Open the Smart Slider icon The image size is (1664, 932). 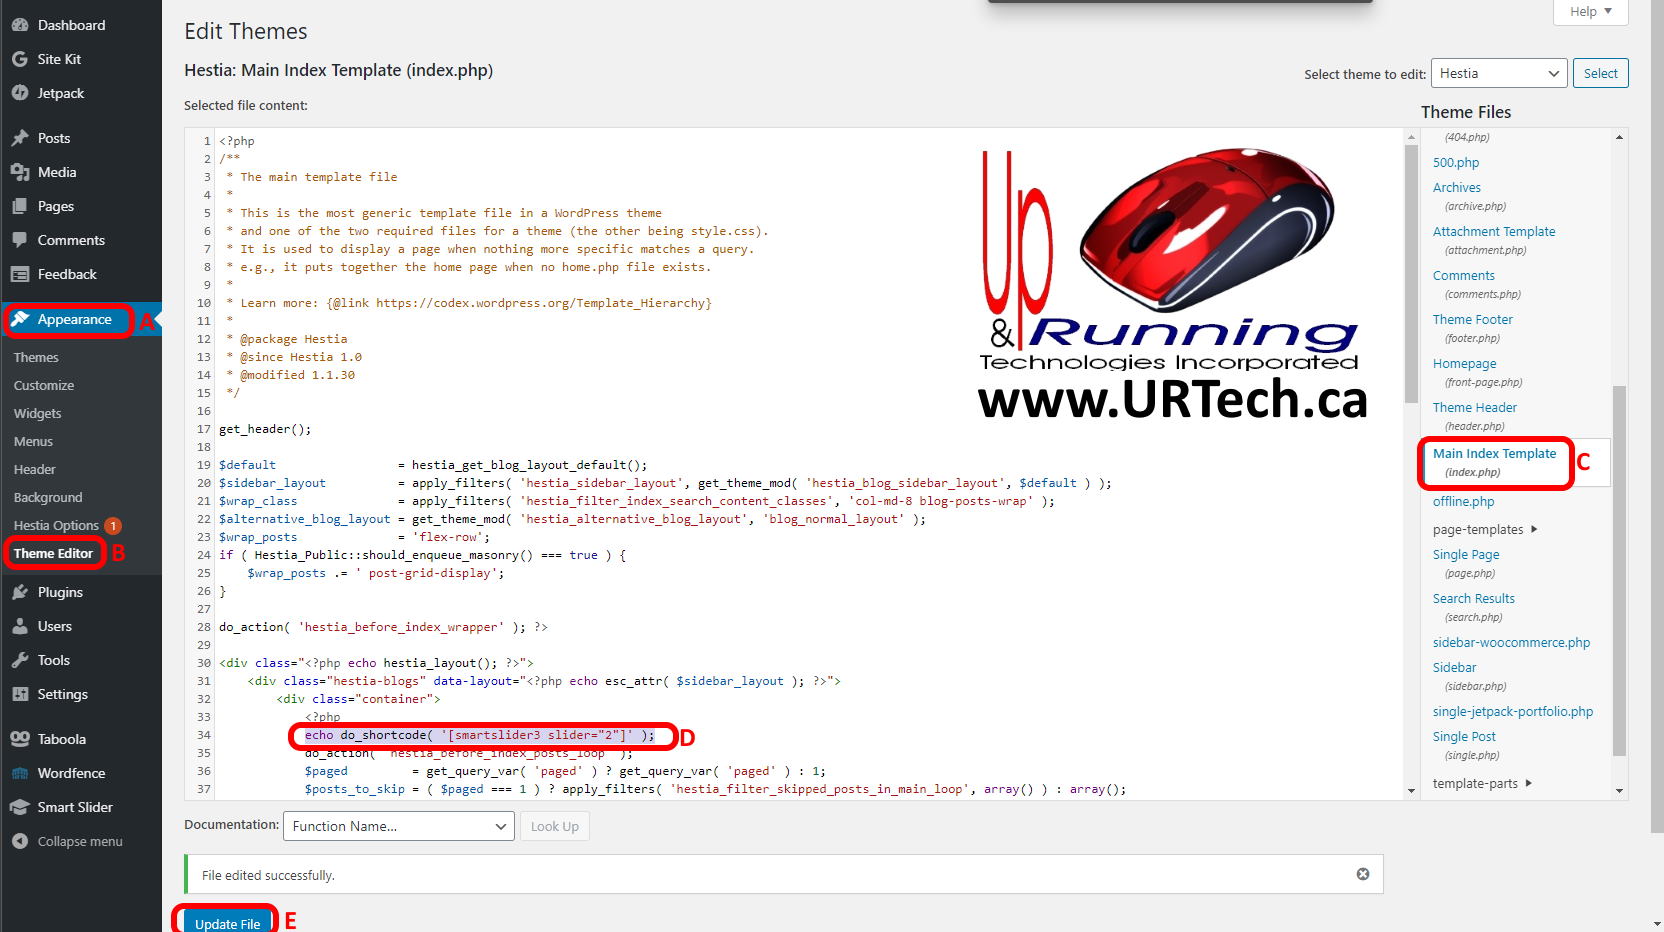[21, 806]
